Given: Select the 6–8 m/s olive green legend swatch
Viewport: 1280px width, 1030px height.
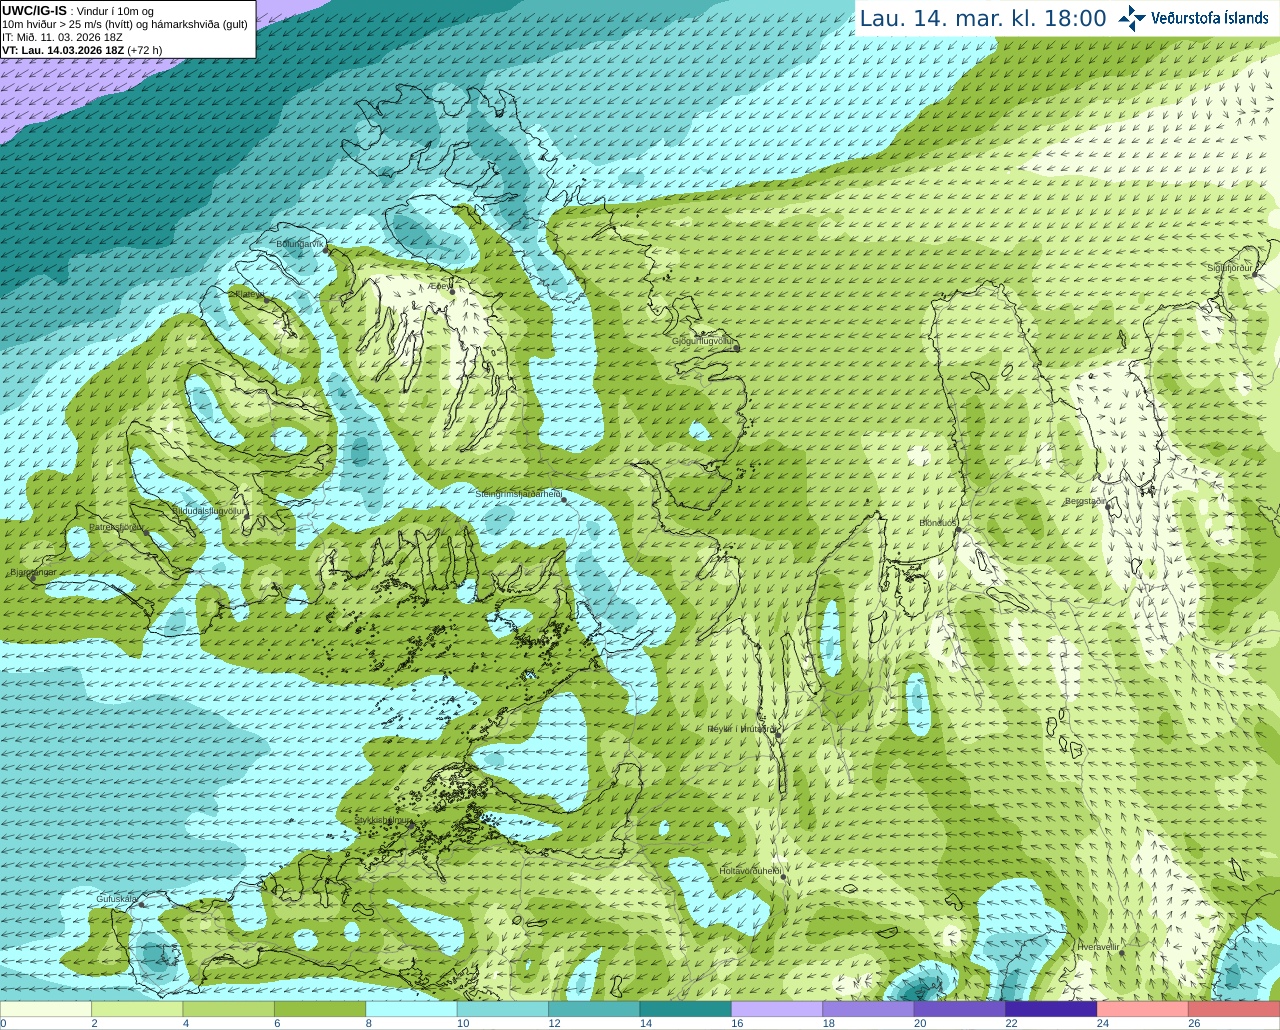Looking at the screenshot, I should 321,1009.
